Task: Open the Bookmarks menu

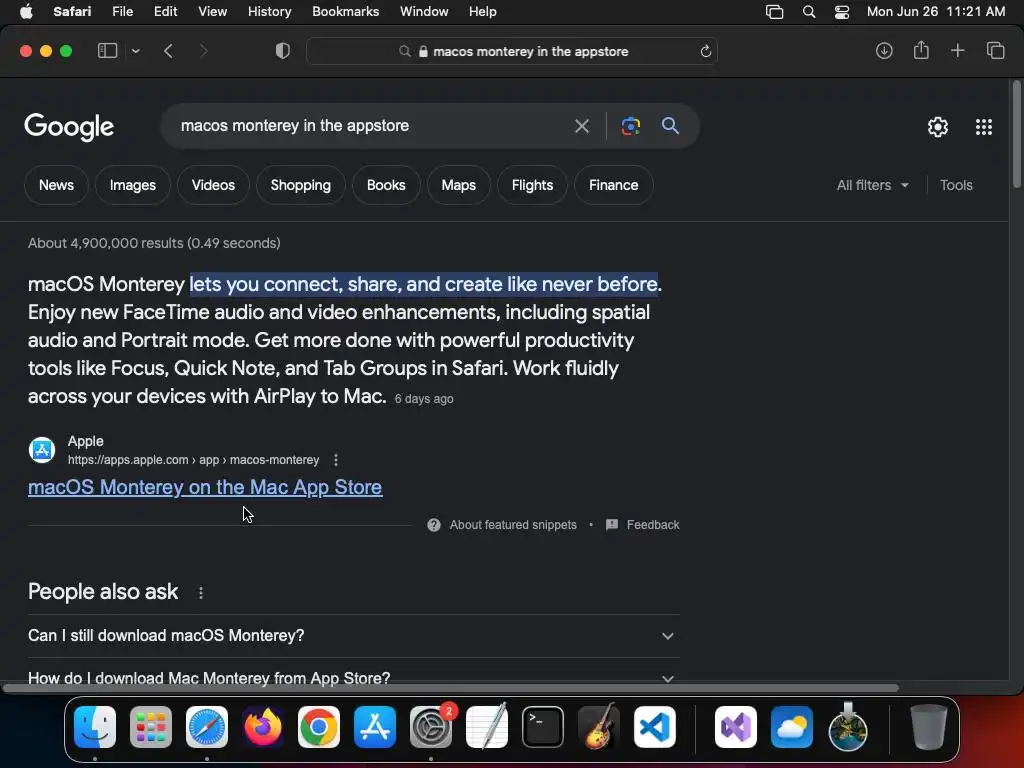Action: [x=345, y=12]
